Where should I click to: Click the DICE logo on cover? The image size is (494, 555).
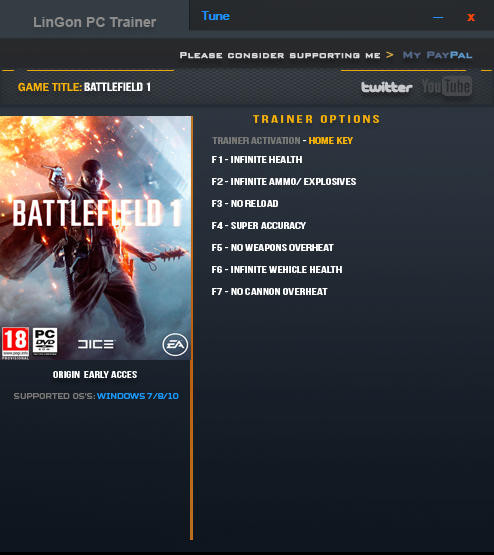click(x=96, y=344)
